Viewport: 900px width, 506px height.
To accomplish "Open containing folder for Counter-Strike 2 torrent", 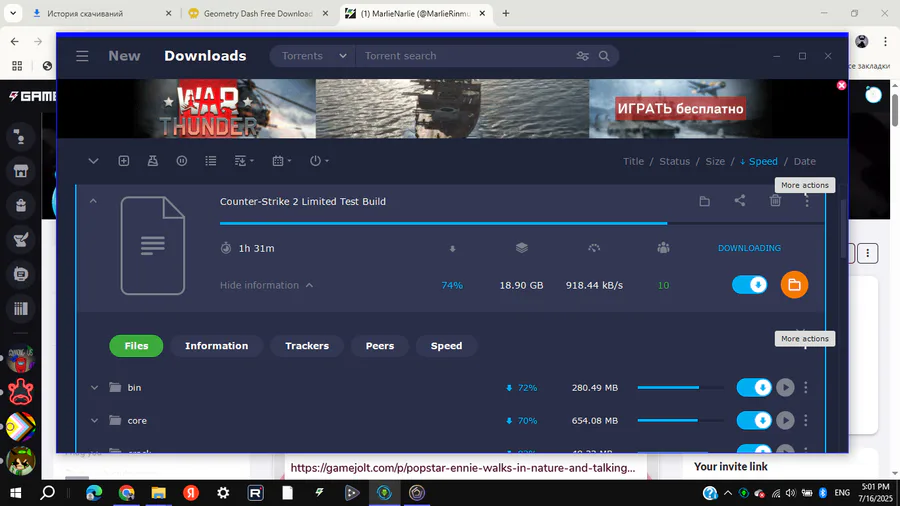I will pyautogui.click(x=704, y=201).
